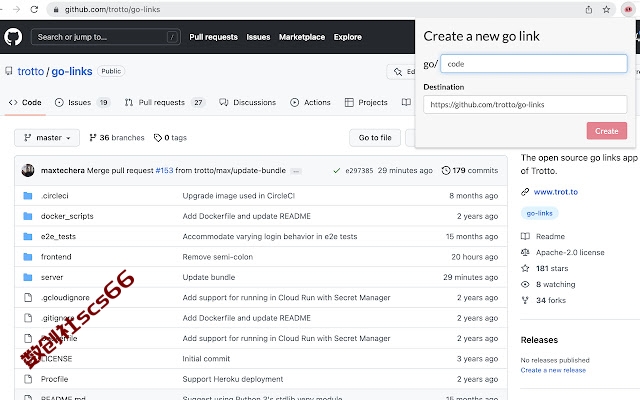The height and width of the screenshot is (400, 640).
Task: Open the docker_scripts folder name
Action: (67, 216)
